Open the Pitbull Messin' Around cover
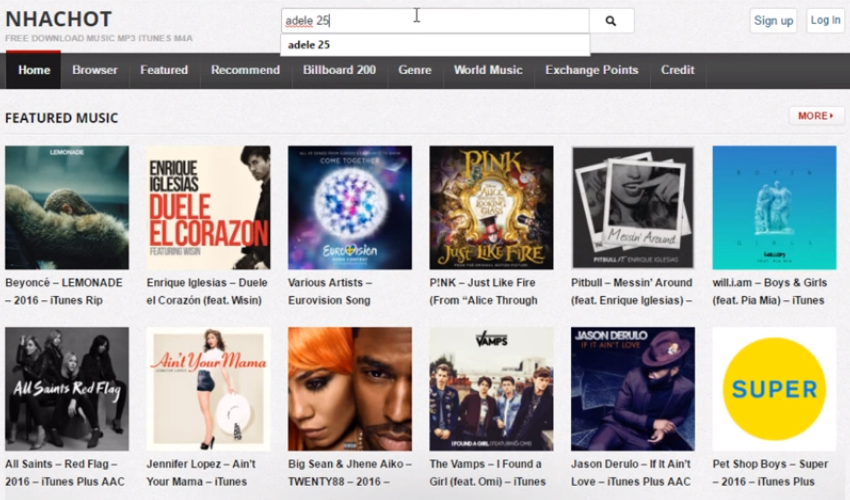 pyautogui.click(x=633, y=207)
